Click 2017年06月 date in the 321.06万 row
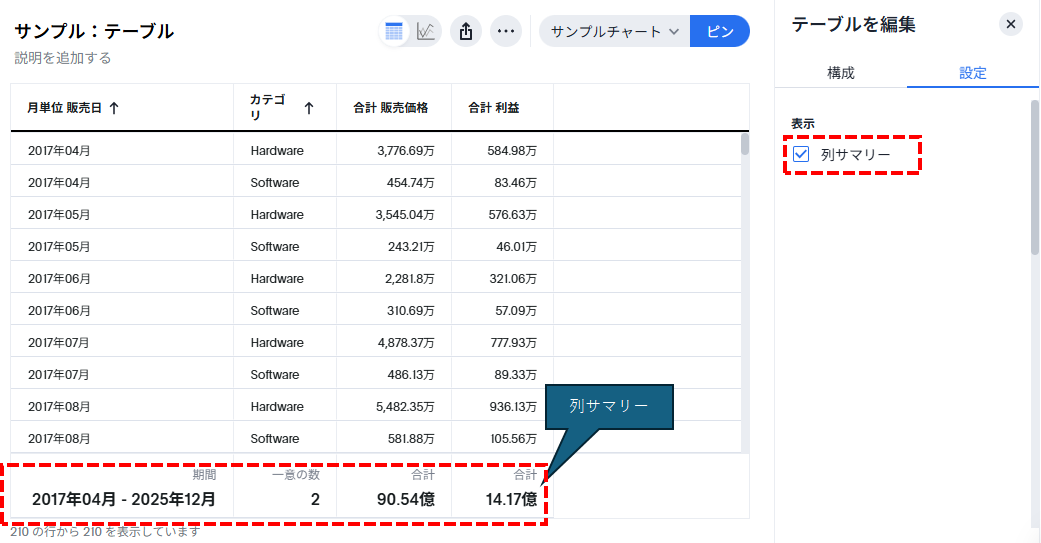The width and height of the screenshot is (1041, 543). coord(59,279)
